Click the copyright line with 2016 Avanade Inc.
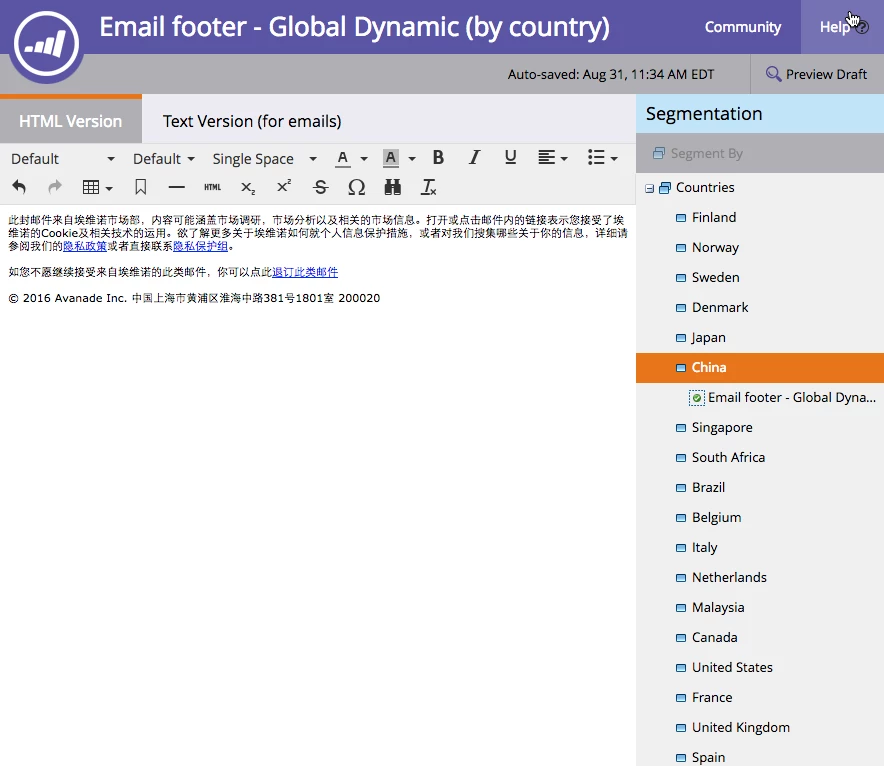 click(195, 298)
